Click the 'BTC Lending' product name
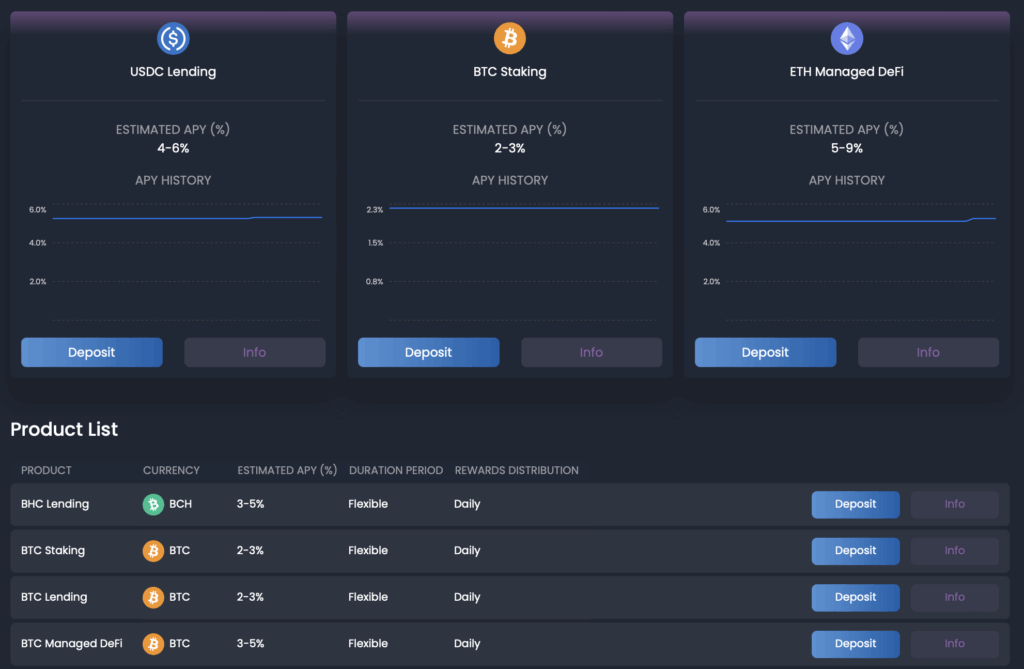The width and height of the screenshot is (1024, 669). (x=54, y=597)
